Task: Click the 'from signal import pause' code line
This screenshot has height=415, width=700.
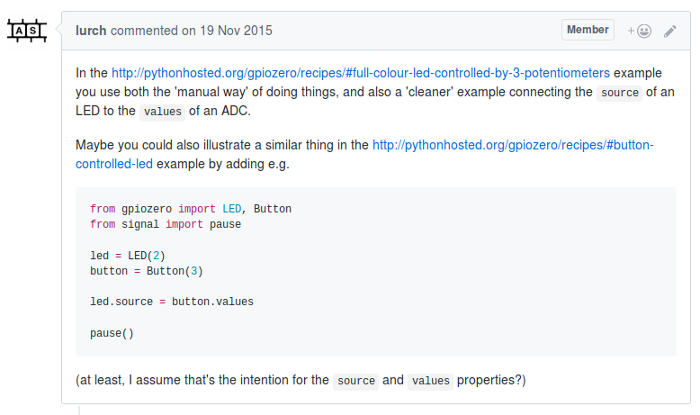Action: click(165, 224)
